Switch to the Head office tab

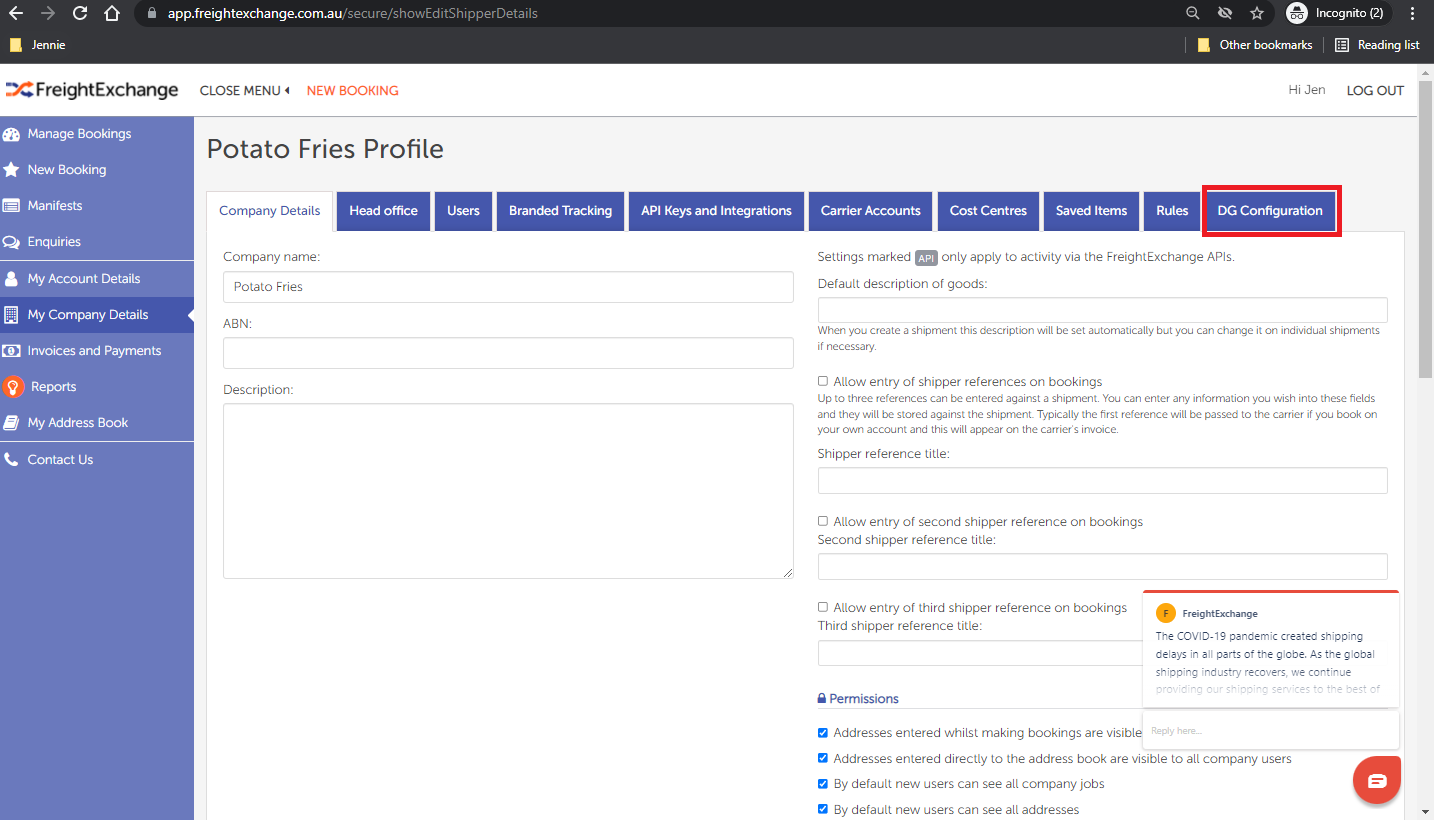(x=383, y=211)
